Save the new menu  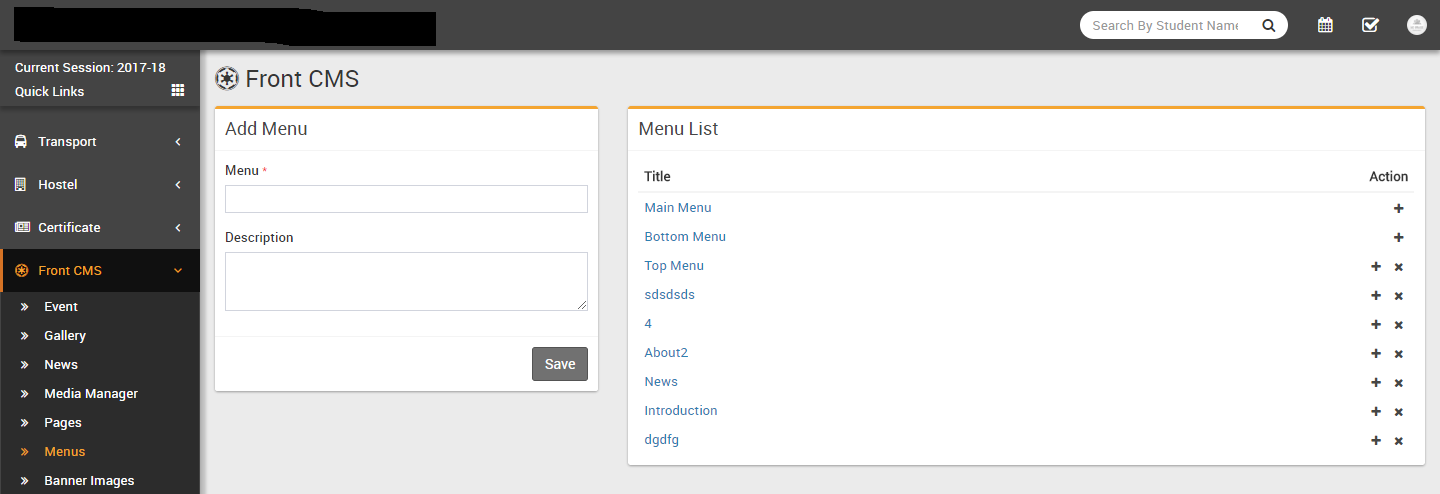[x=559, y=364]
